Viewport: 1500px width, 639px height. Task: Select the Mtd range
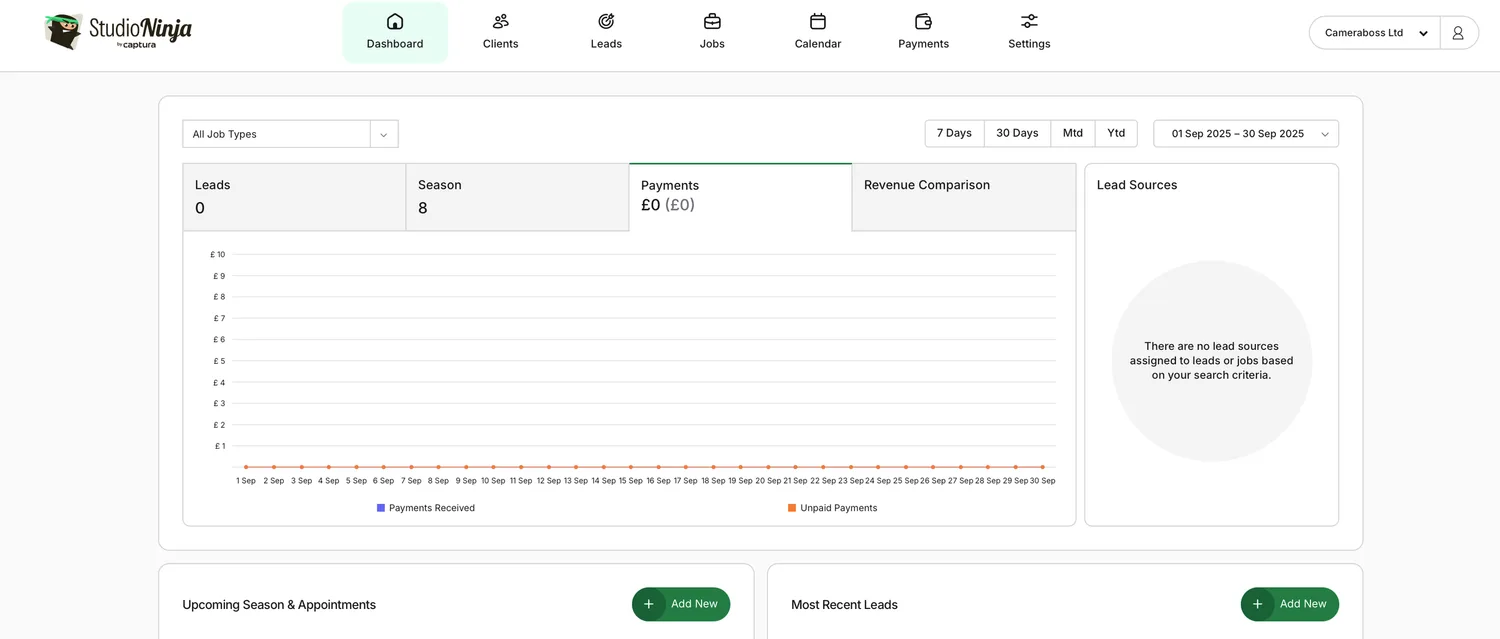1073,133
